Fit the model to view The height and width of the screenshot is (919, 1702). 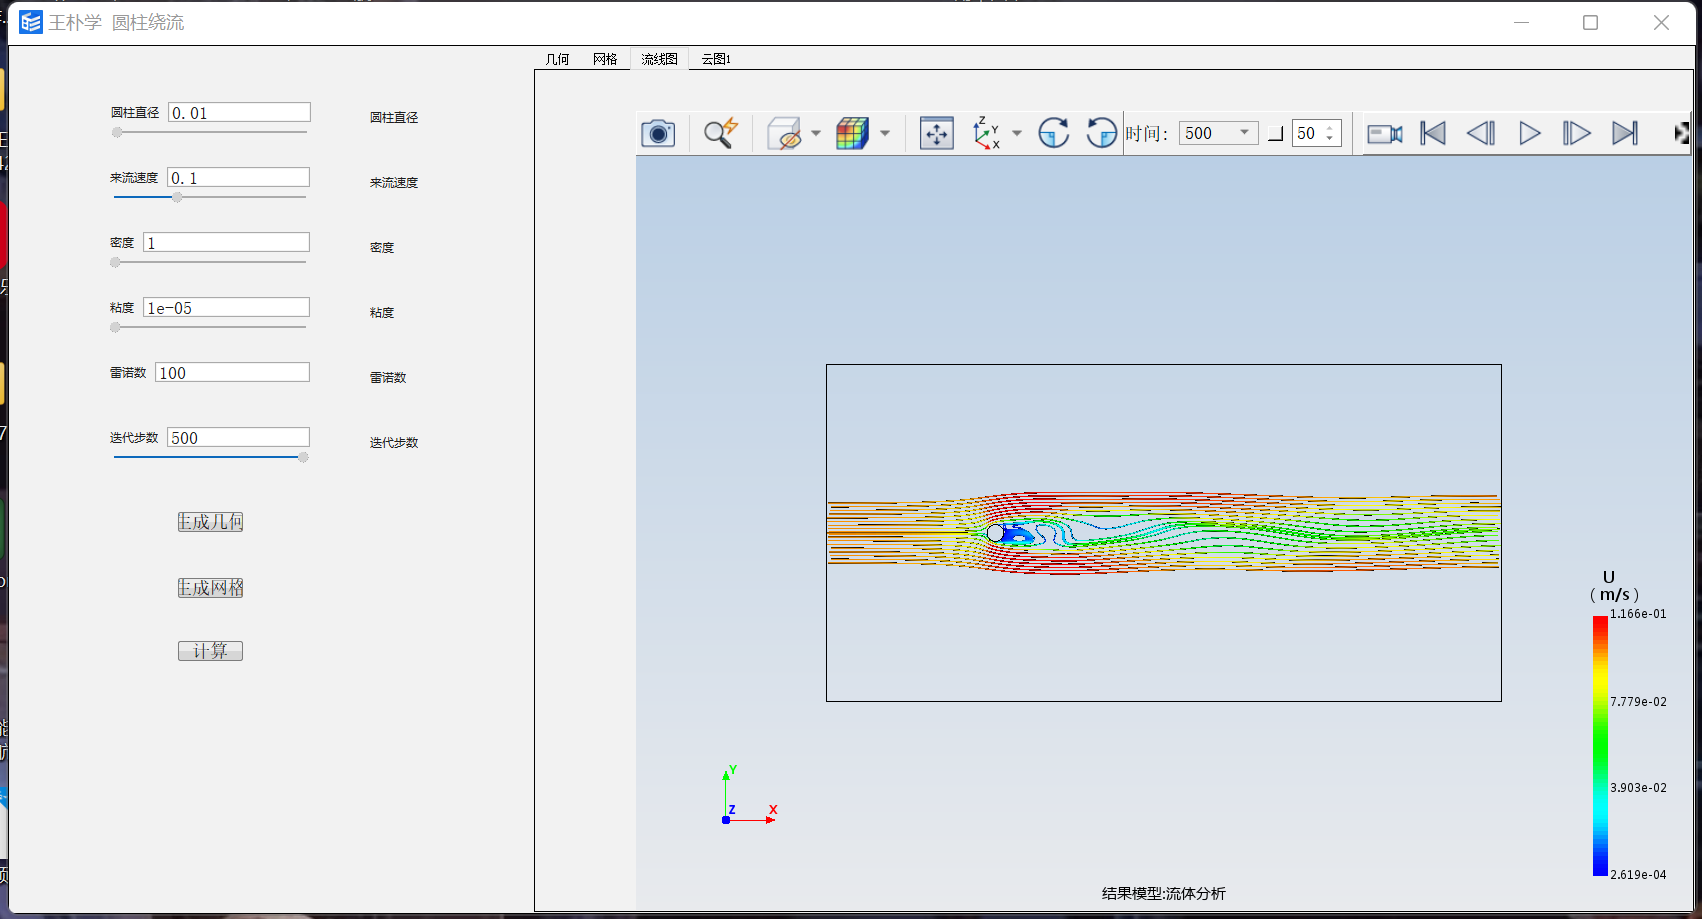(x=937, y=133)
